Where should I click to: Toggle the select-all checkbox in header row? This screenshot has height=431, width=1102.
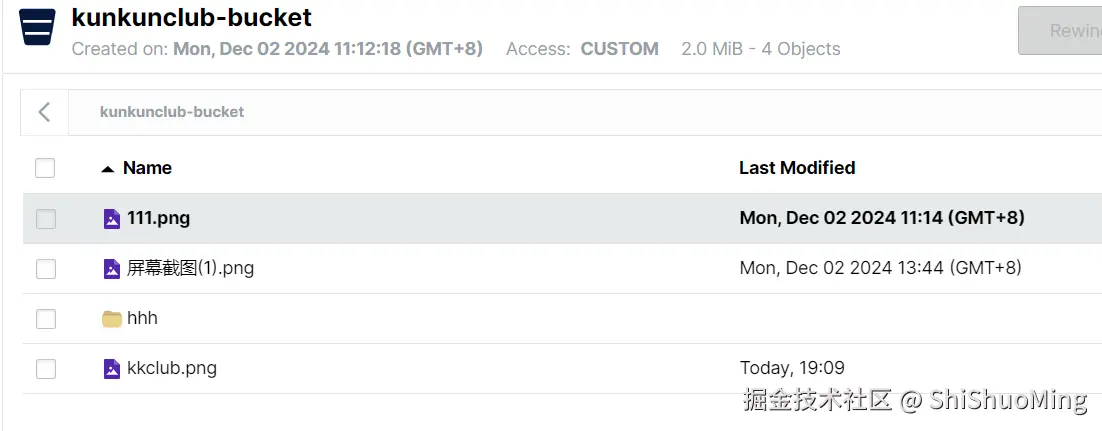[x=45, y=168]
